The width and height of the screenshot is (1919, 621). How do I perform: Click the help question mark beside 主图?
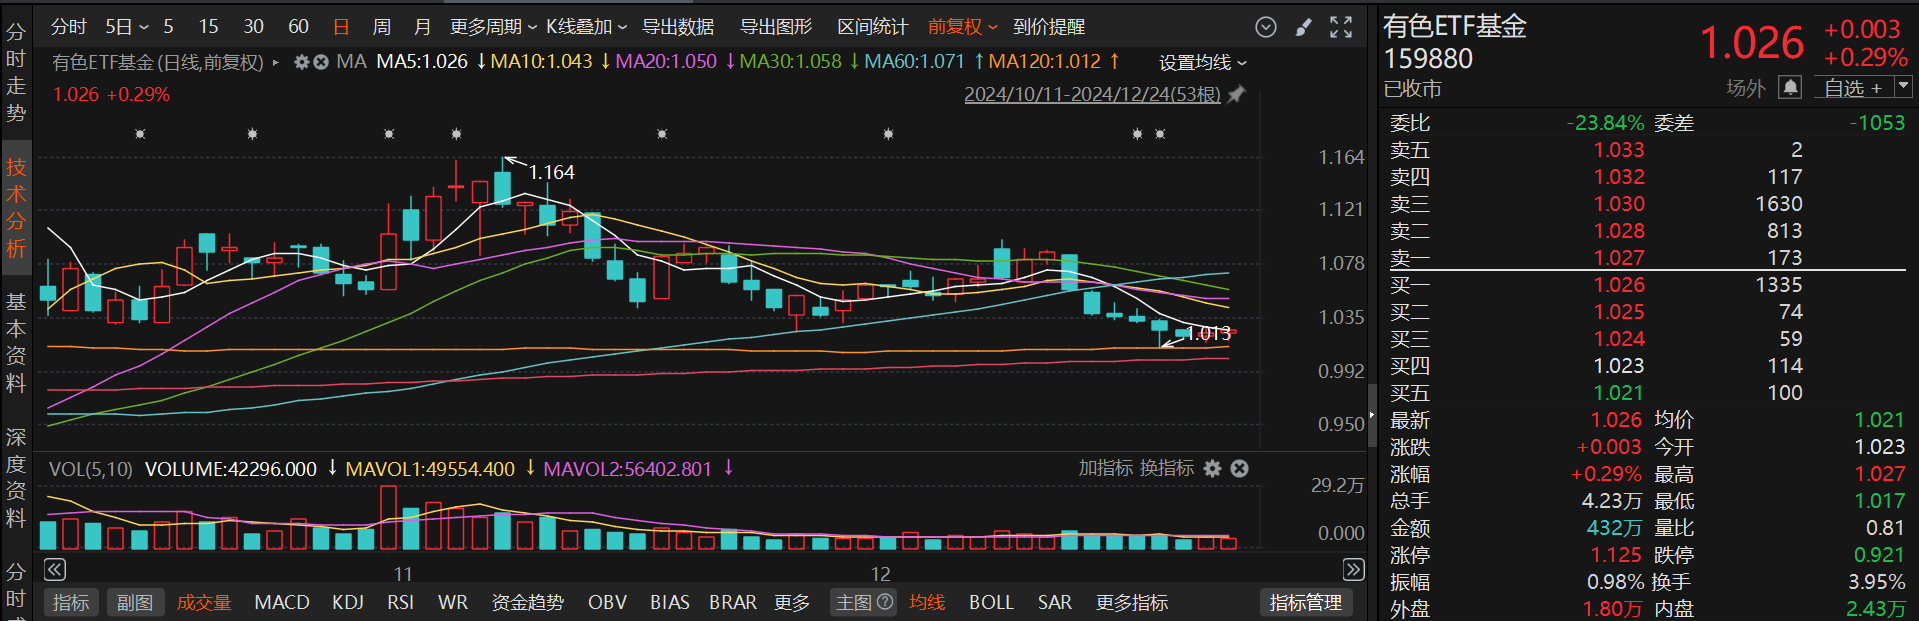pos(885,602)
